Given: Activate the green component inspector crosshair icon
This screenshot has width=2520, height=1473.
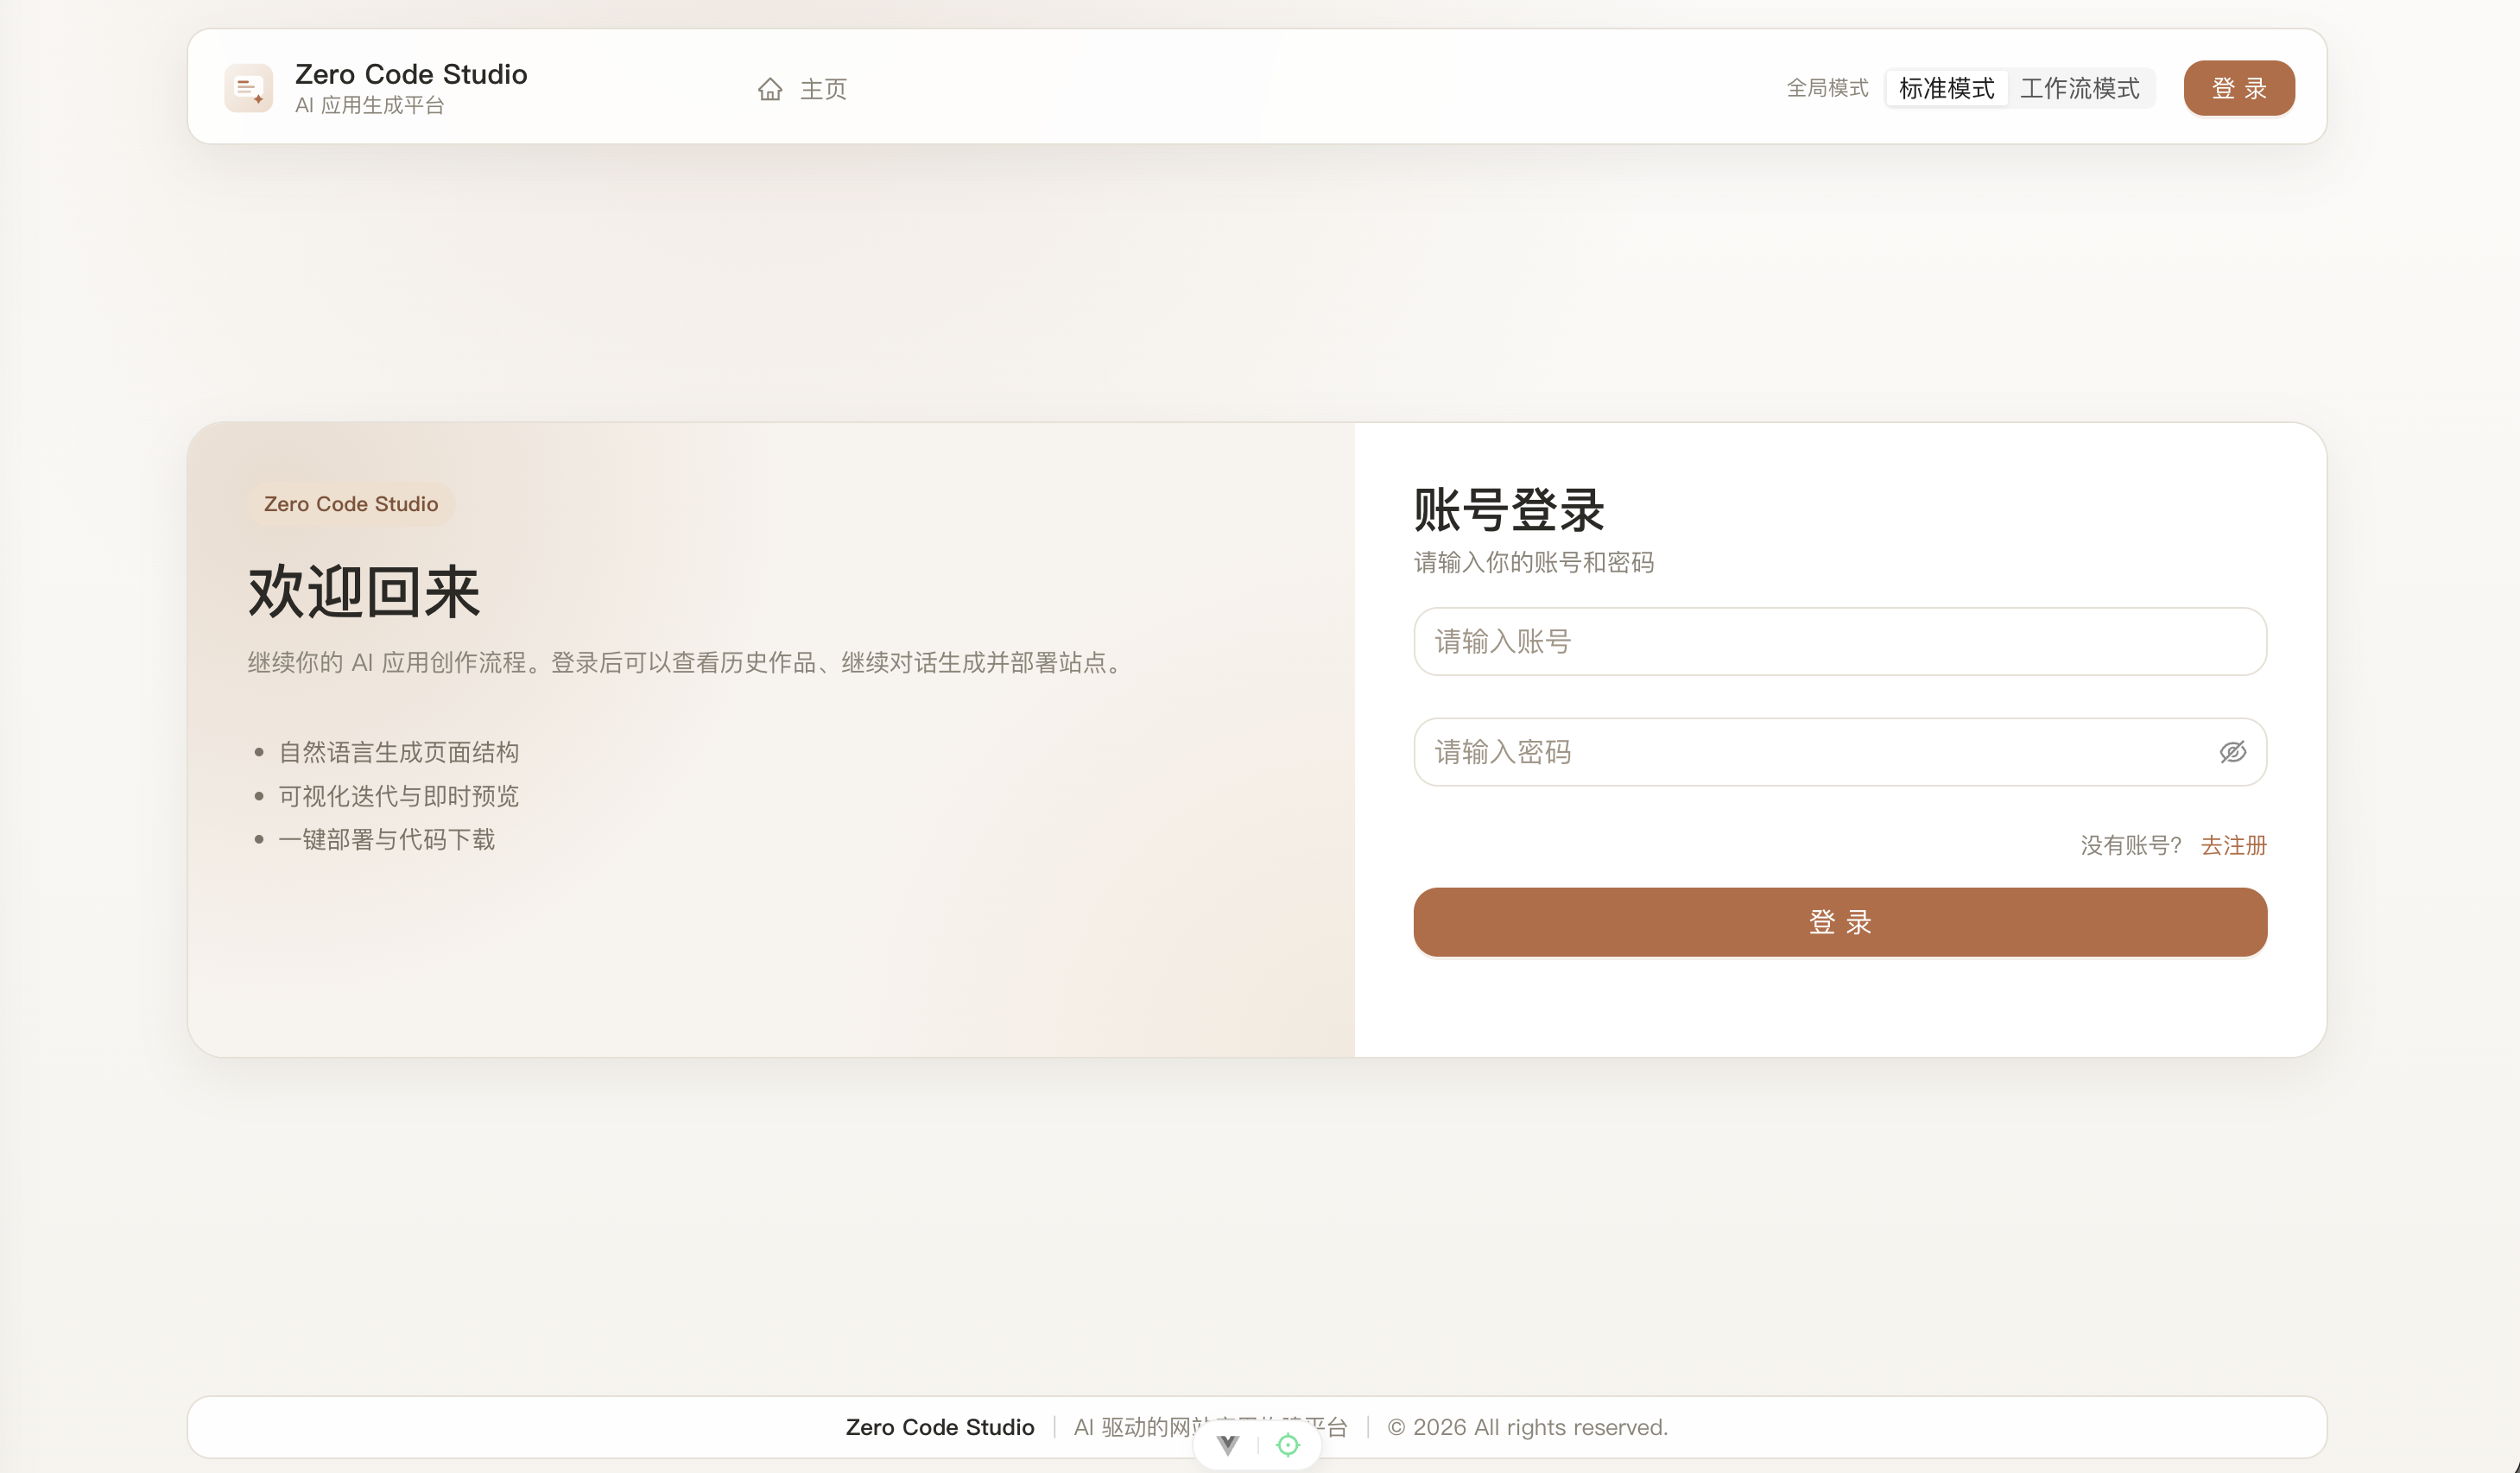Looking at the screenshot, I should pyautogui.click(x=1288, y=1444).
